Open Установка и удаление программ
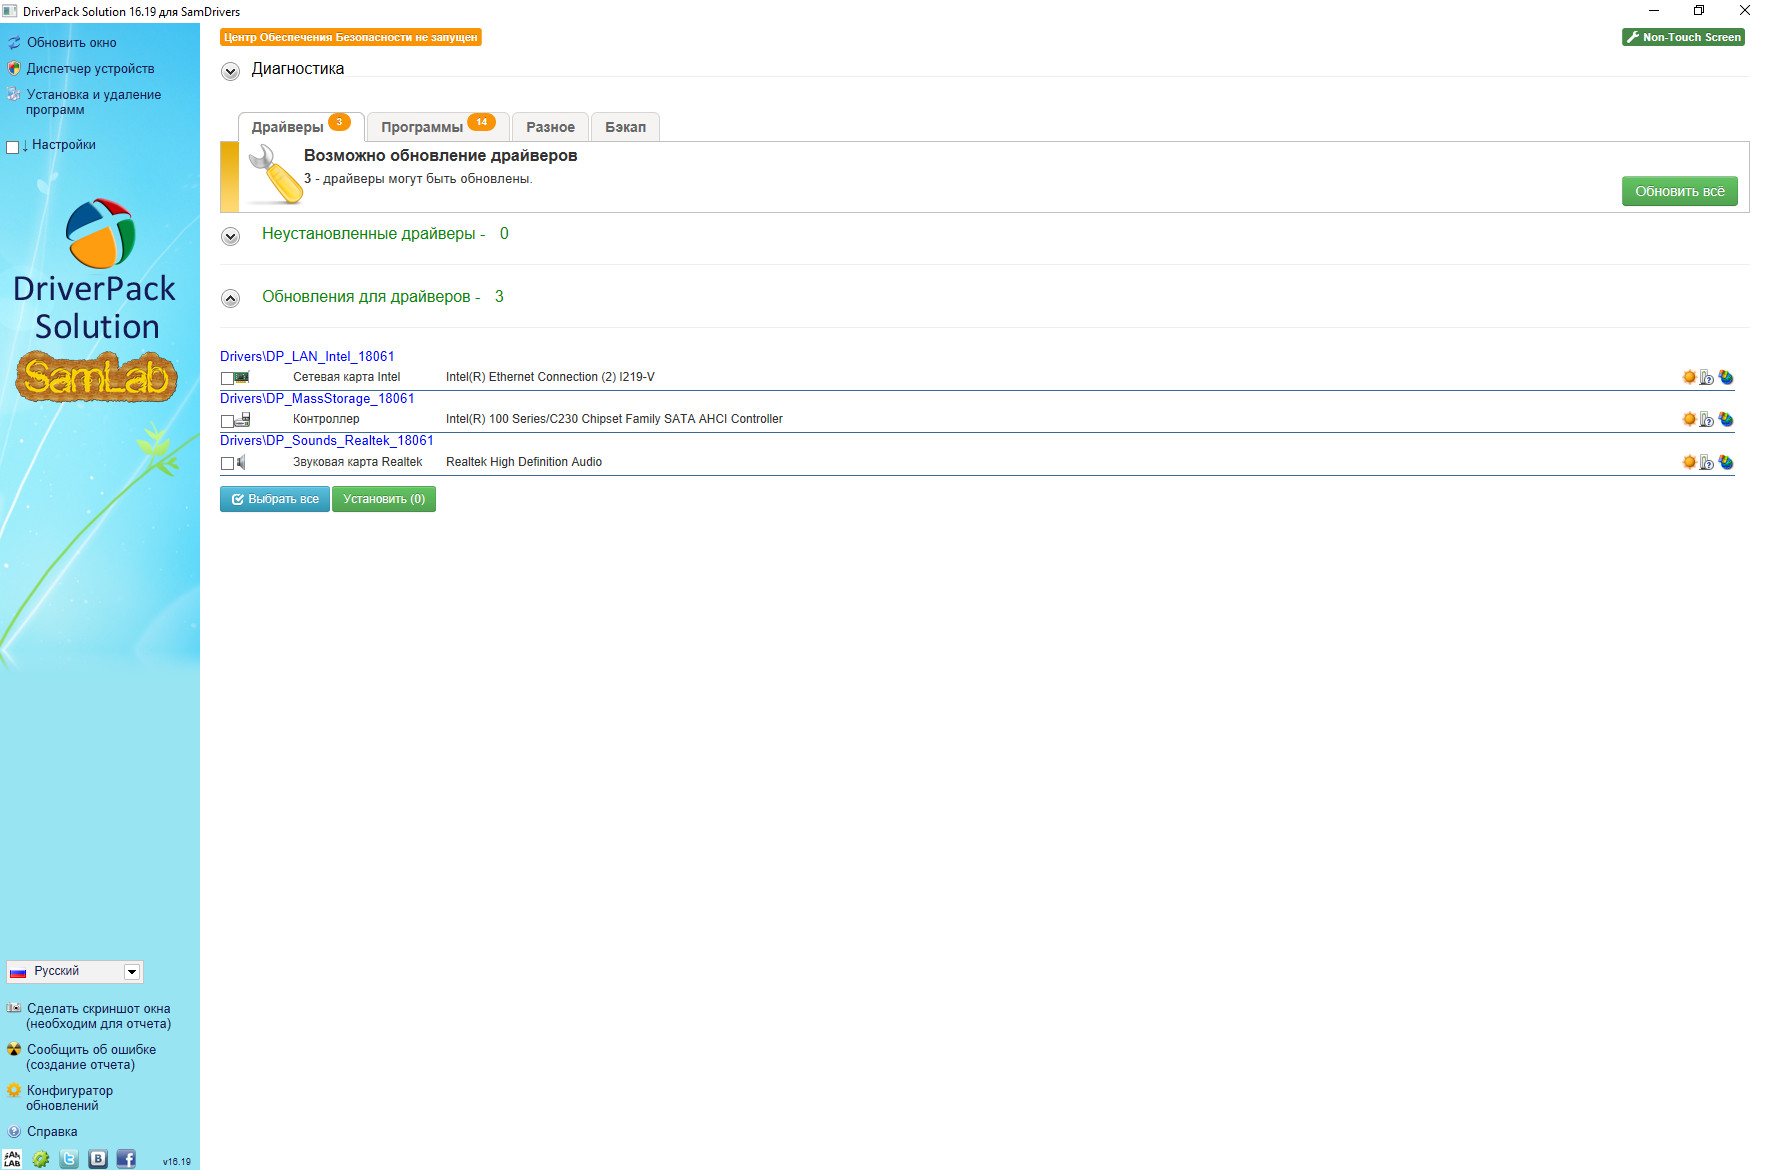The height and width of the screenshot is (1170, 1770). click(x=93, y=102)
